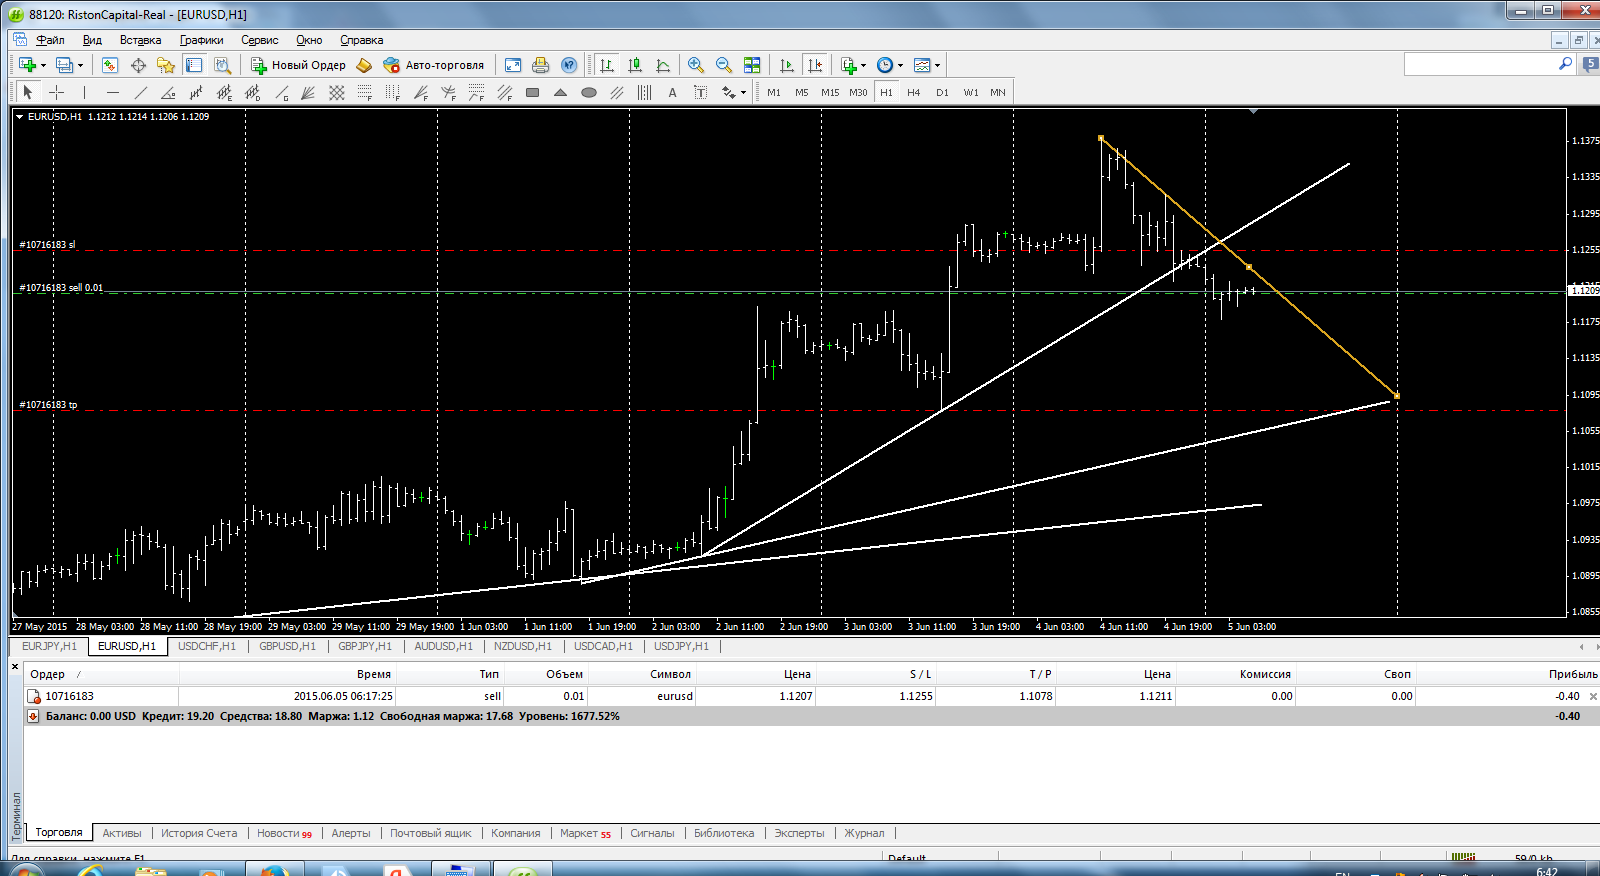This screenshot has height=876, width=1600.
Task: Toggle chart Auto Scroll button
Action: tap(787, 65)
